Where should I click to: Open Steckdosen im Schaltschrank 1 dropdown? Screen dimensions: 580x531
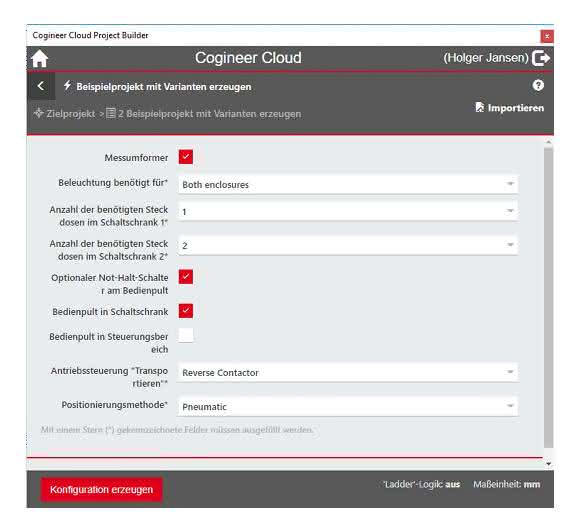tap(347, 212)
